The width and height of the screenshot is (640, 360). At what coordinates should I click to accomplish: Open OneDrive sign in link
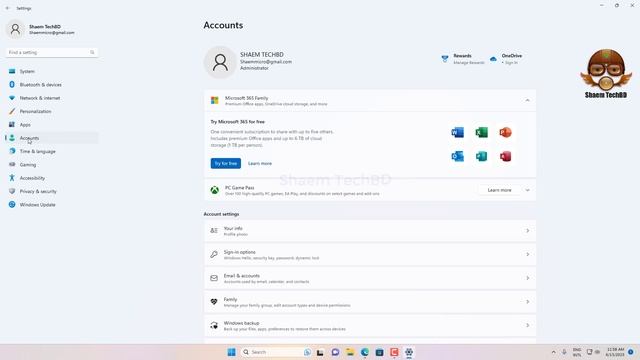[x=511, y=63]
